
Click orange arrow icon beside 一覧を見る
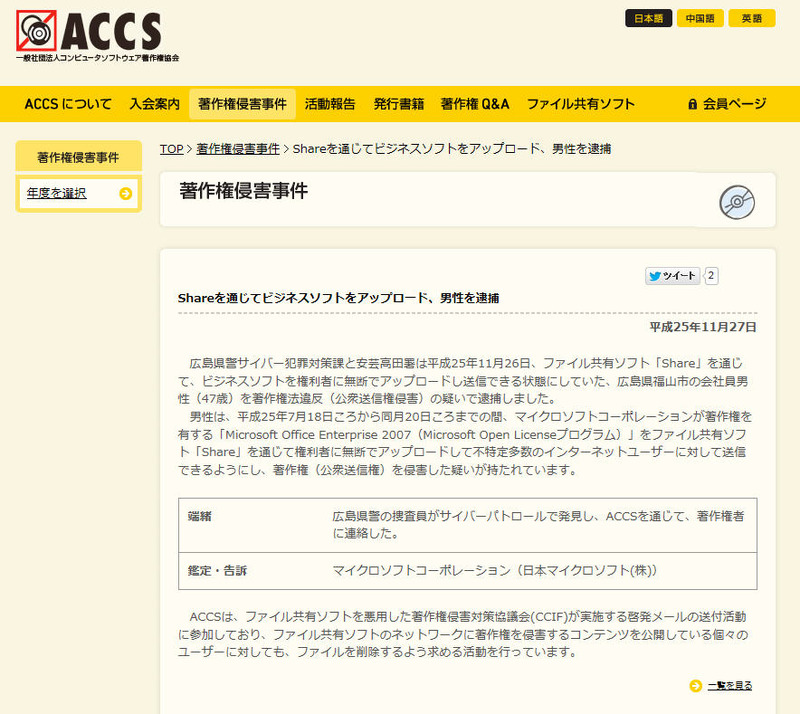click(x=695, y=685)
